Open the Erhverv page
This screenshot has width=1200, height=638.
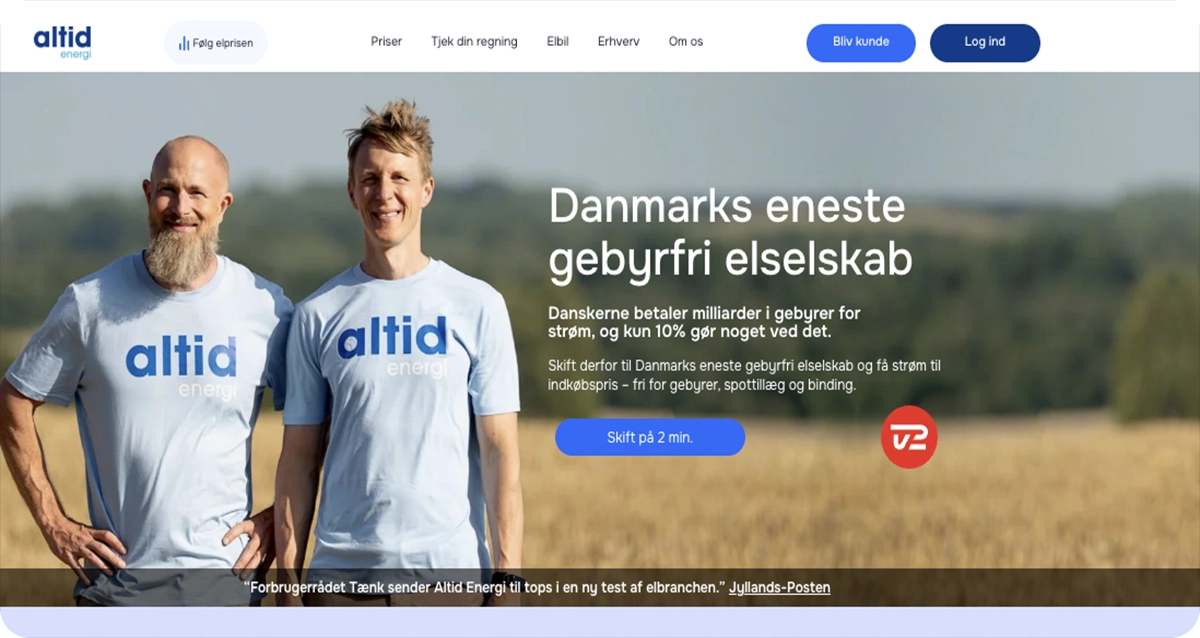click(x=619, y=42)
